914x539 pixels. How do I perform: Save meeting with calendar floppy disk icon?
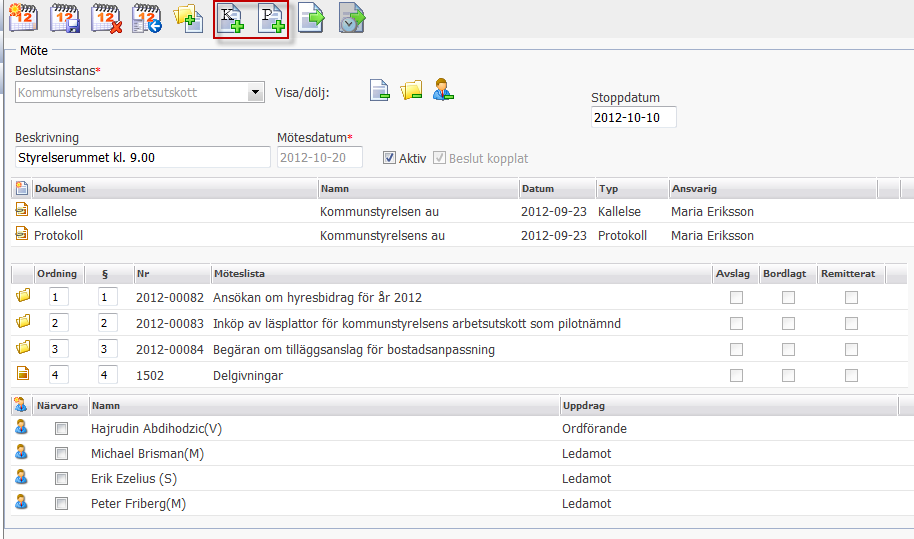[x=65, y=18]
